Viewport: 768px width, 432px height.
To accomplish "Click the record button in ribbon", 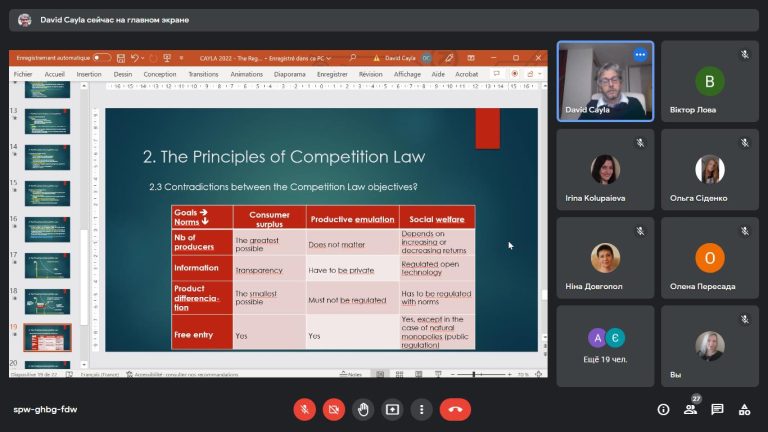I will tap(514, 74).
